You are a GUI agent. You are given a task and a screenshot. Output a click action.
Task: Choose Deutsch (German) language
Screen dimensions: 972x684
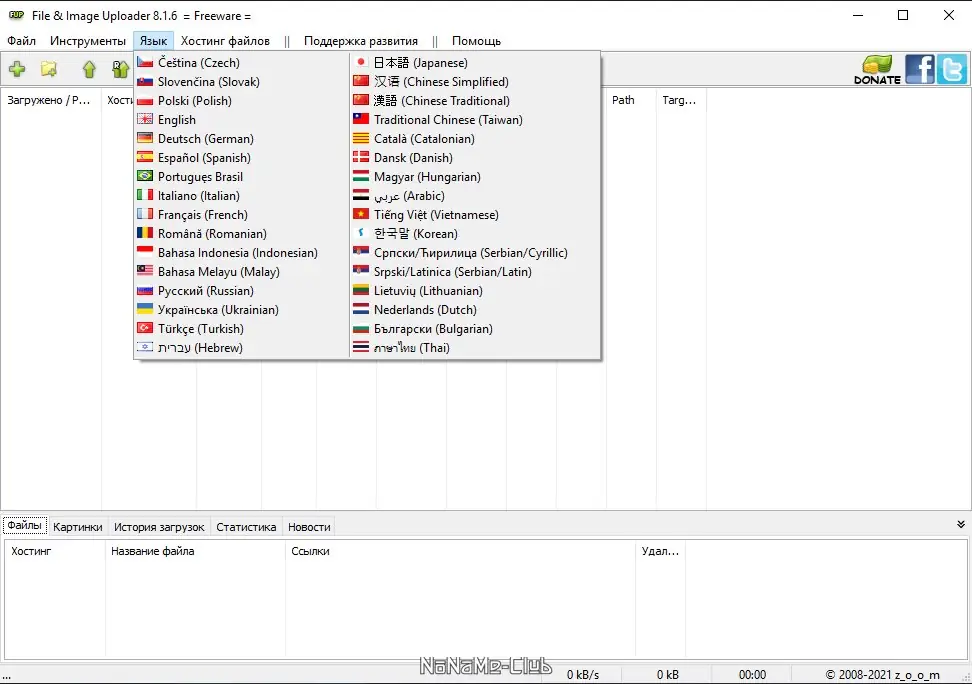[242, 139]
